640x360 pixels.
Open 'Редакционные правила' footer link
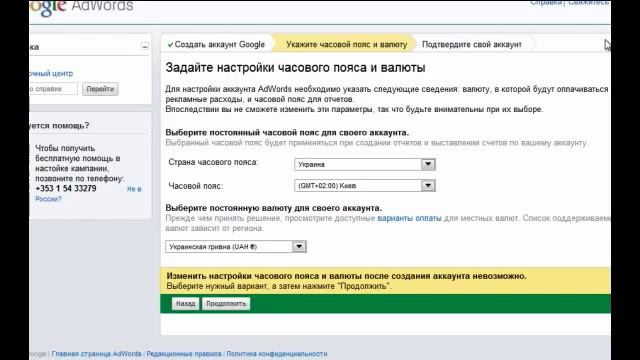click(x=184, y=354)
